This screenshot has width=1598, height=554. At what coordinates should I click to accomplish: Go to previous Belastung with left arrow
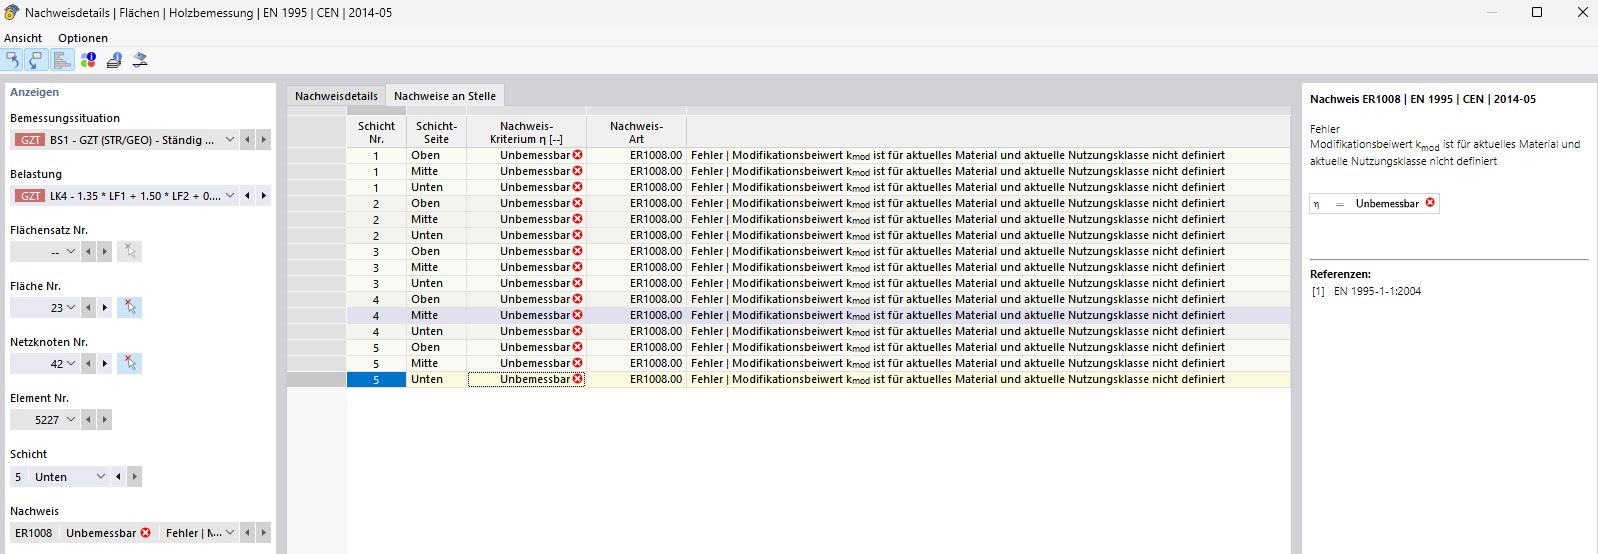click(x=247, y=196)
